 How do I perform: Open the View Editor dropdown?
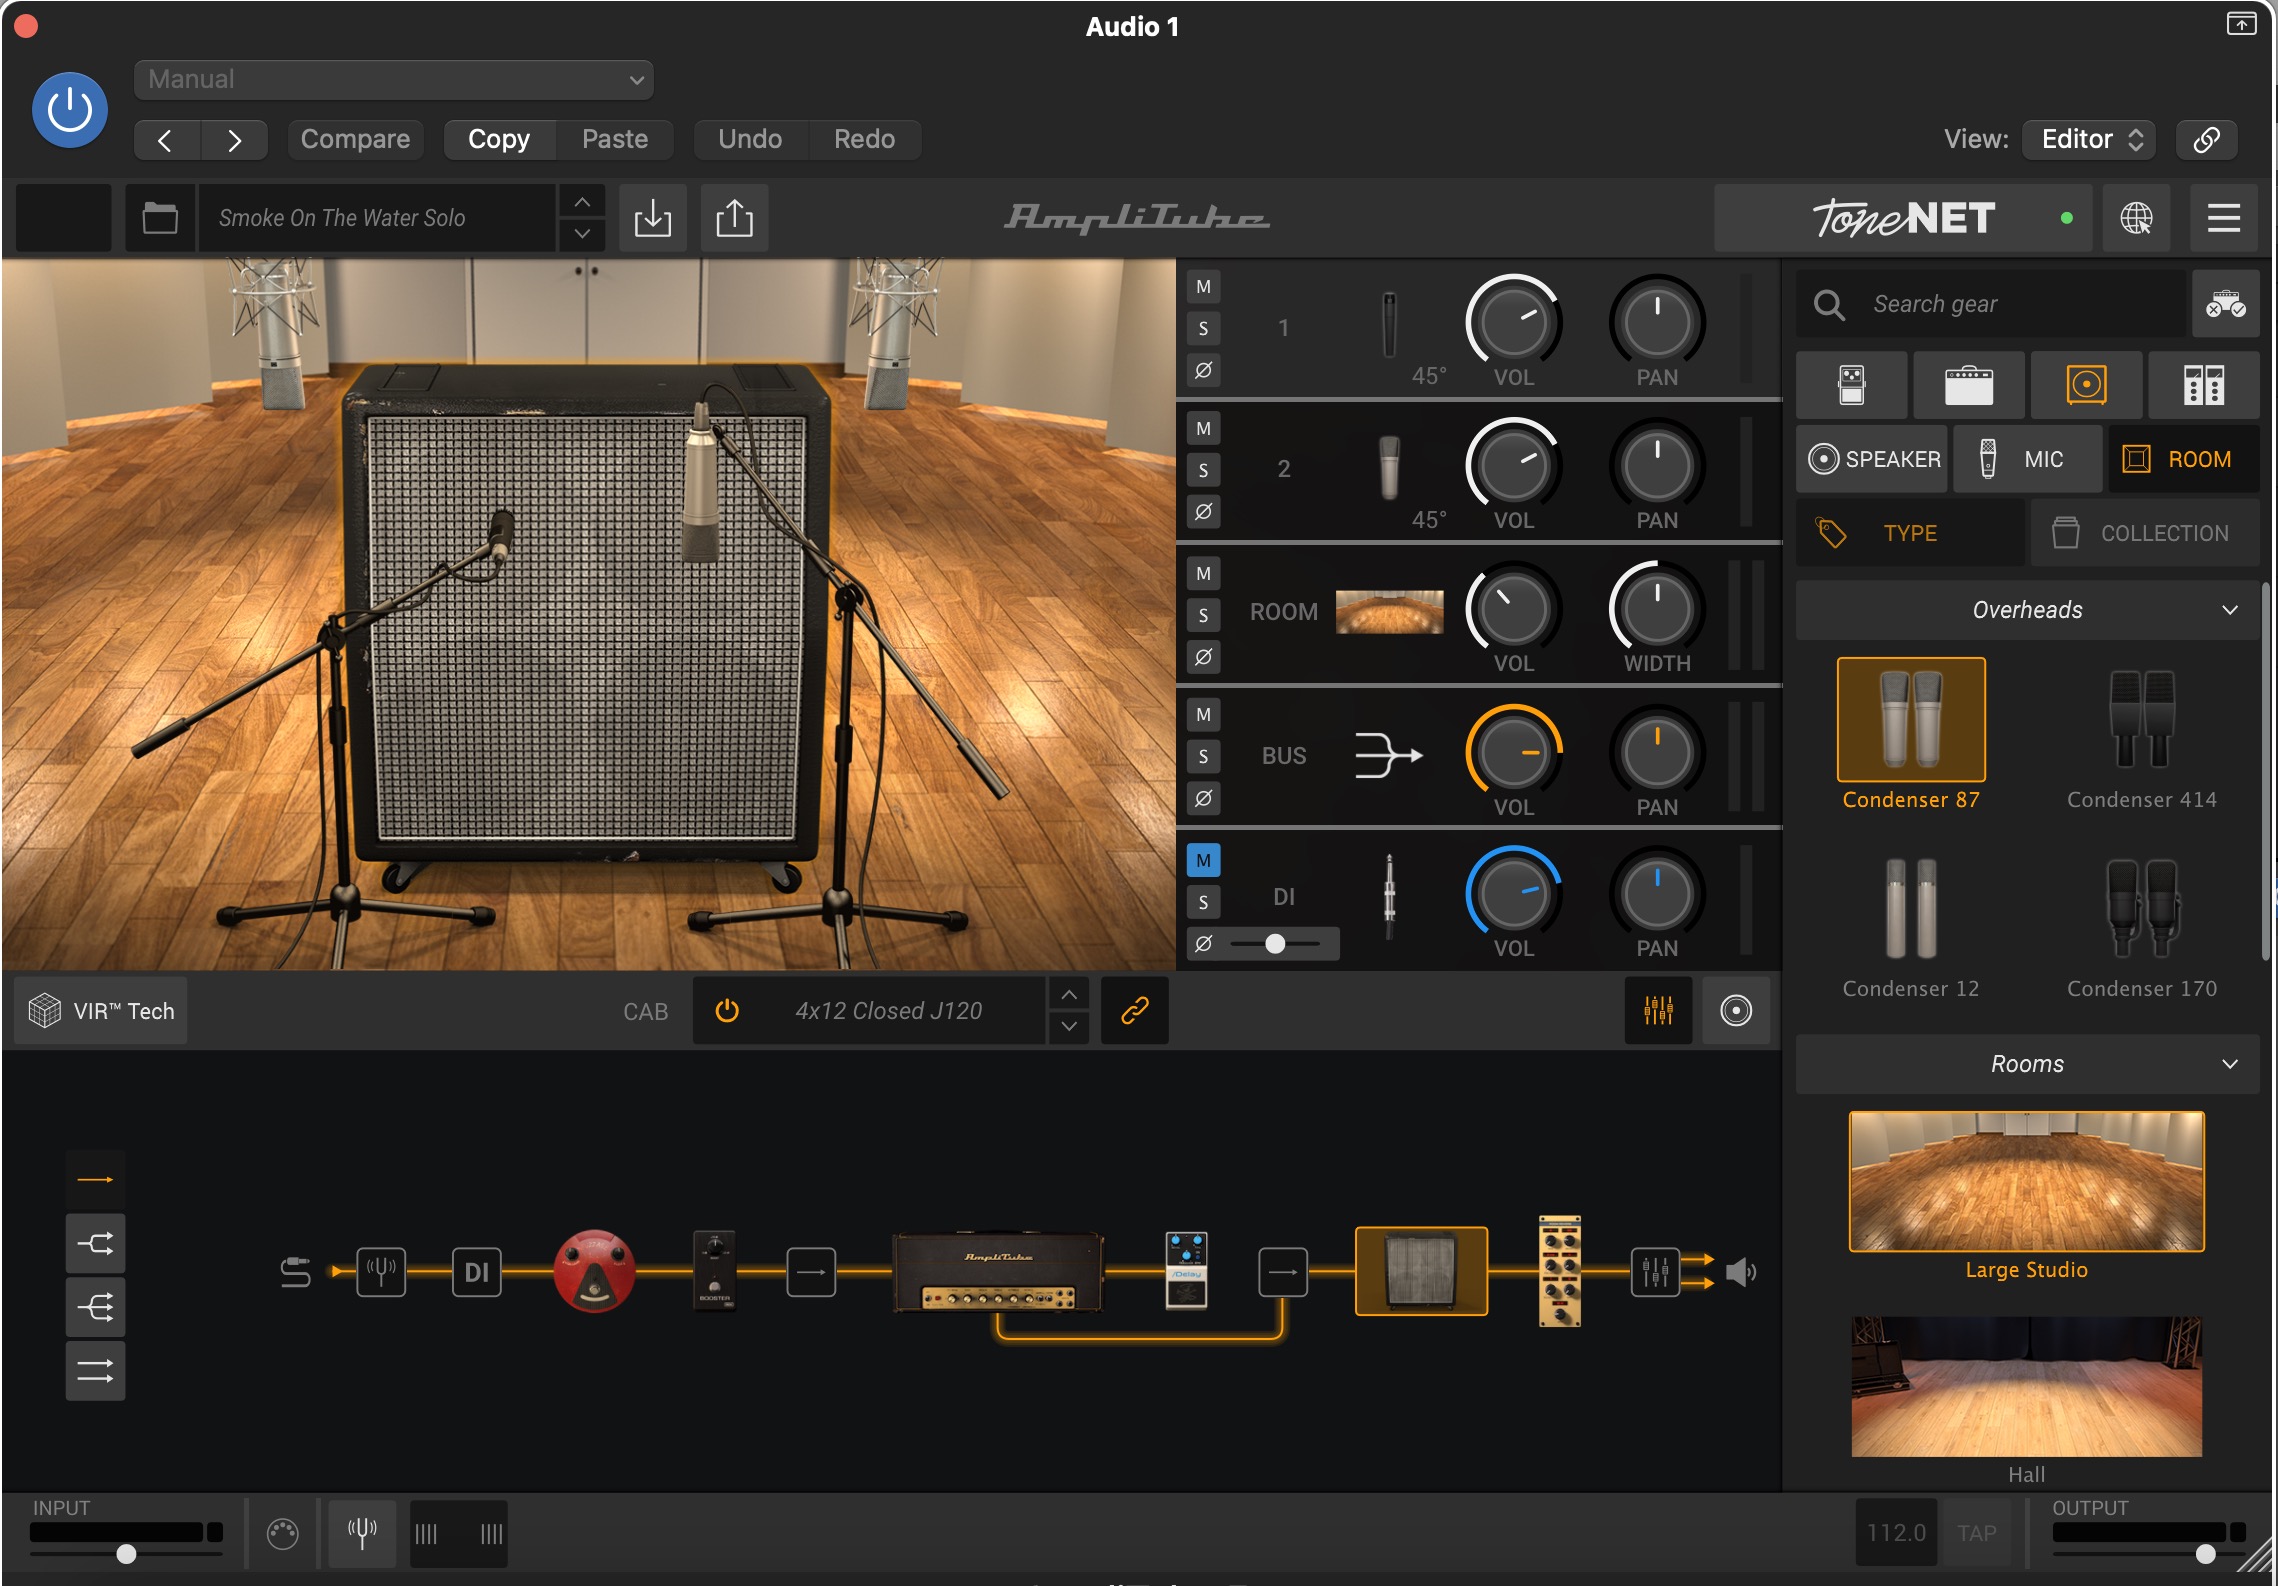[x=2089, y=139]
